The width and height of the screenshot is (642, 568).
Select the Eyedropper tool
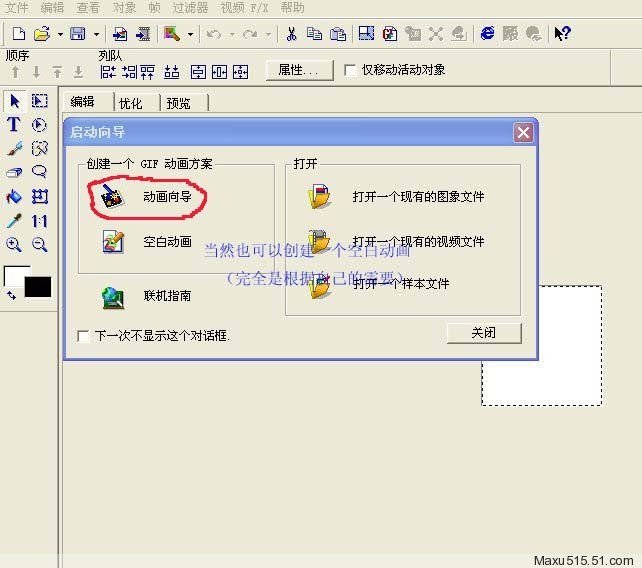14,221
